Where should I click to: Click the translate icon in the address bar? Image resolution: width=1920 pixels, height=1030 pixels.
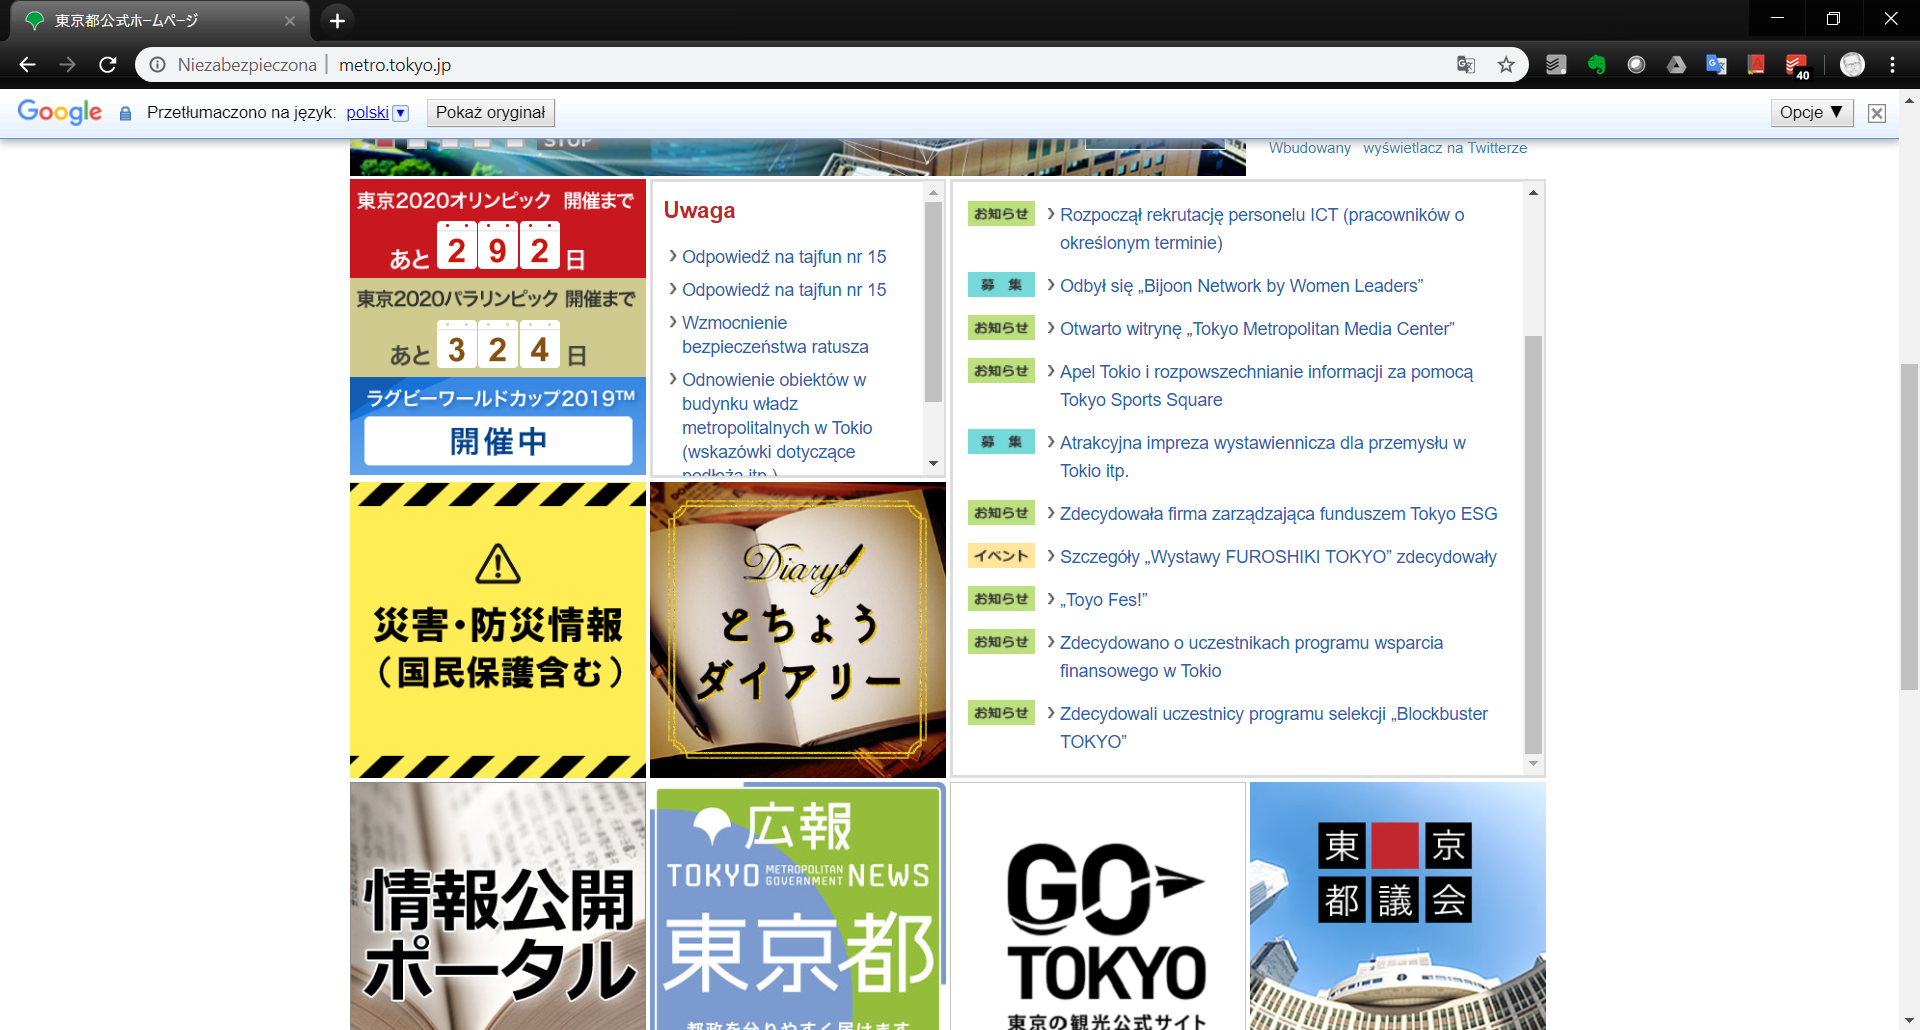click(1466, 65)
